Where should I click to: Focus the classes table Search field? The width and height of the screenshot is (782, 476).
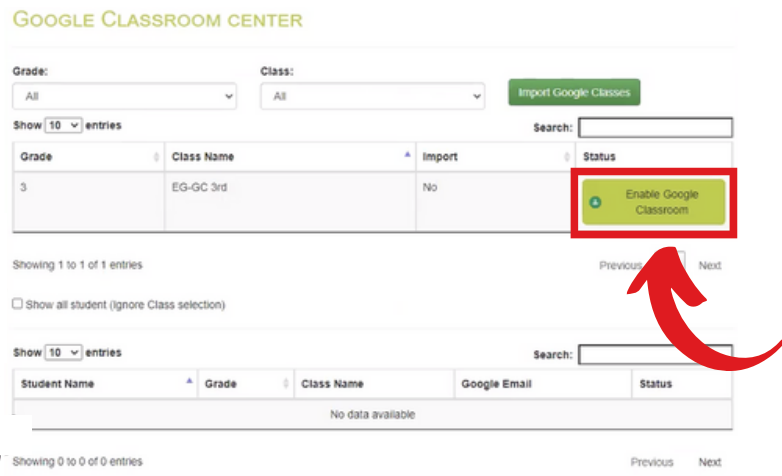coord(655,128)
